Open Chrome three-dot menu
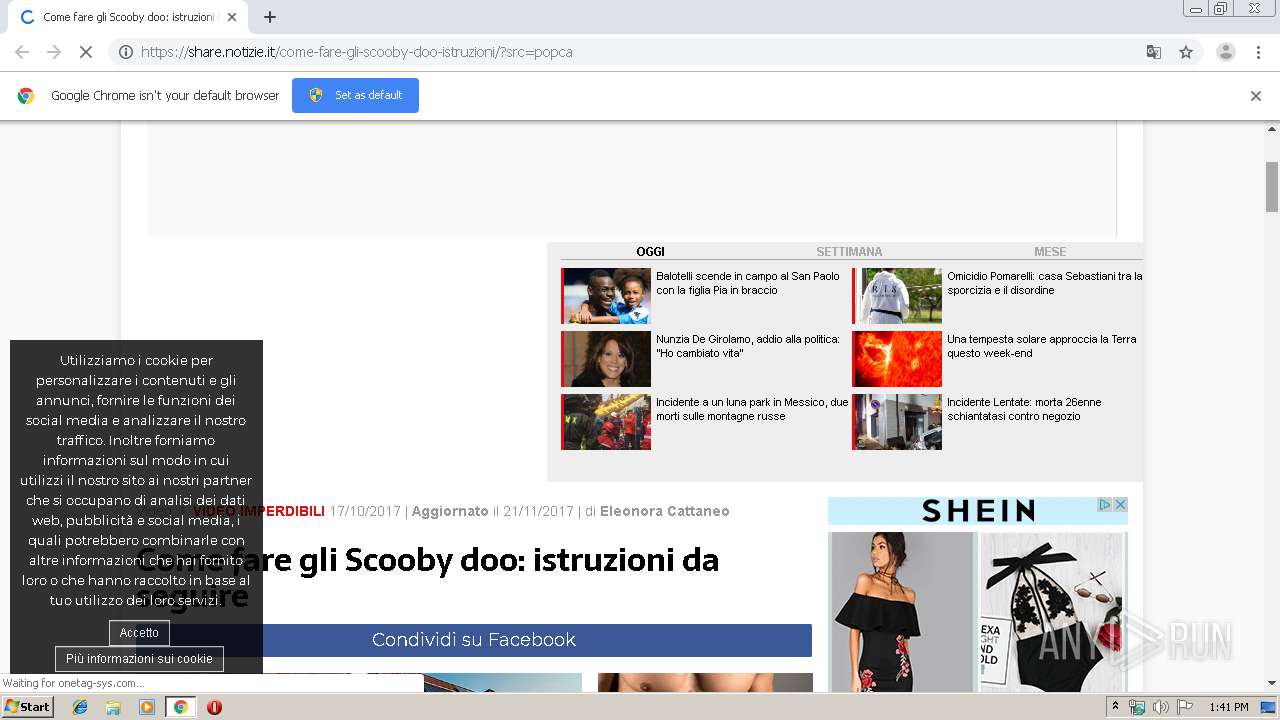This screenshot has height=720, width=1280. (x=1258, y=52)
